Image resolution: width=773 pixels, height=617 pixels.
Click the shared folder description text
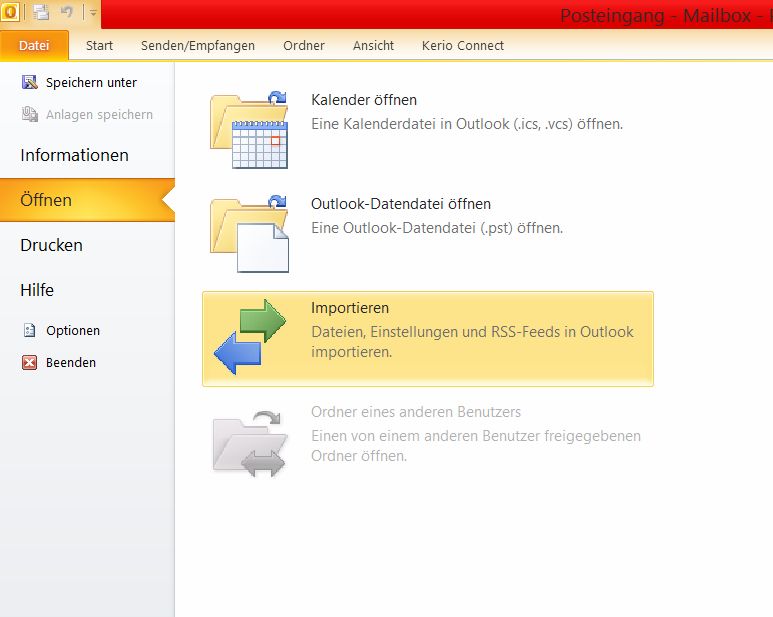pos(476,446)
